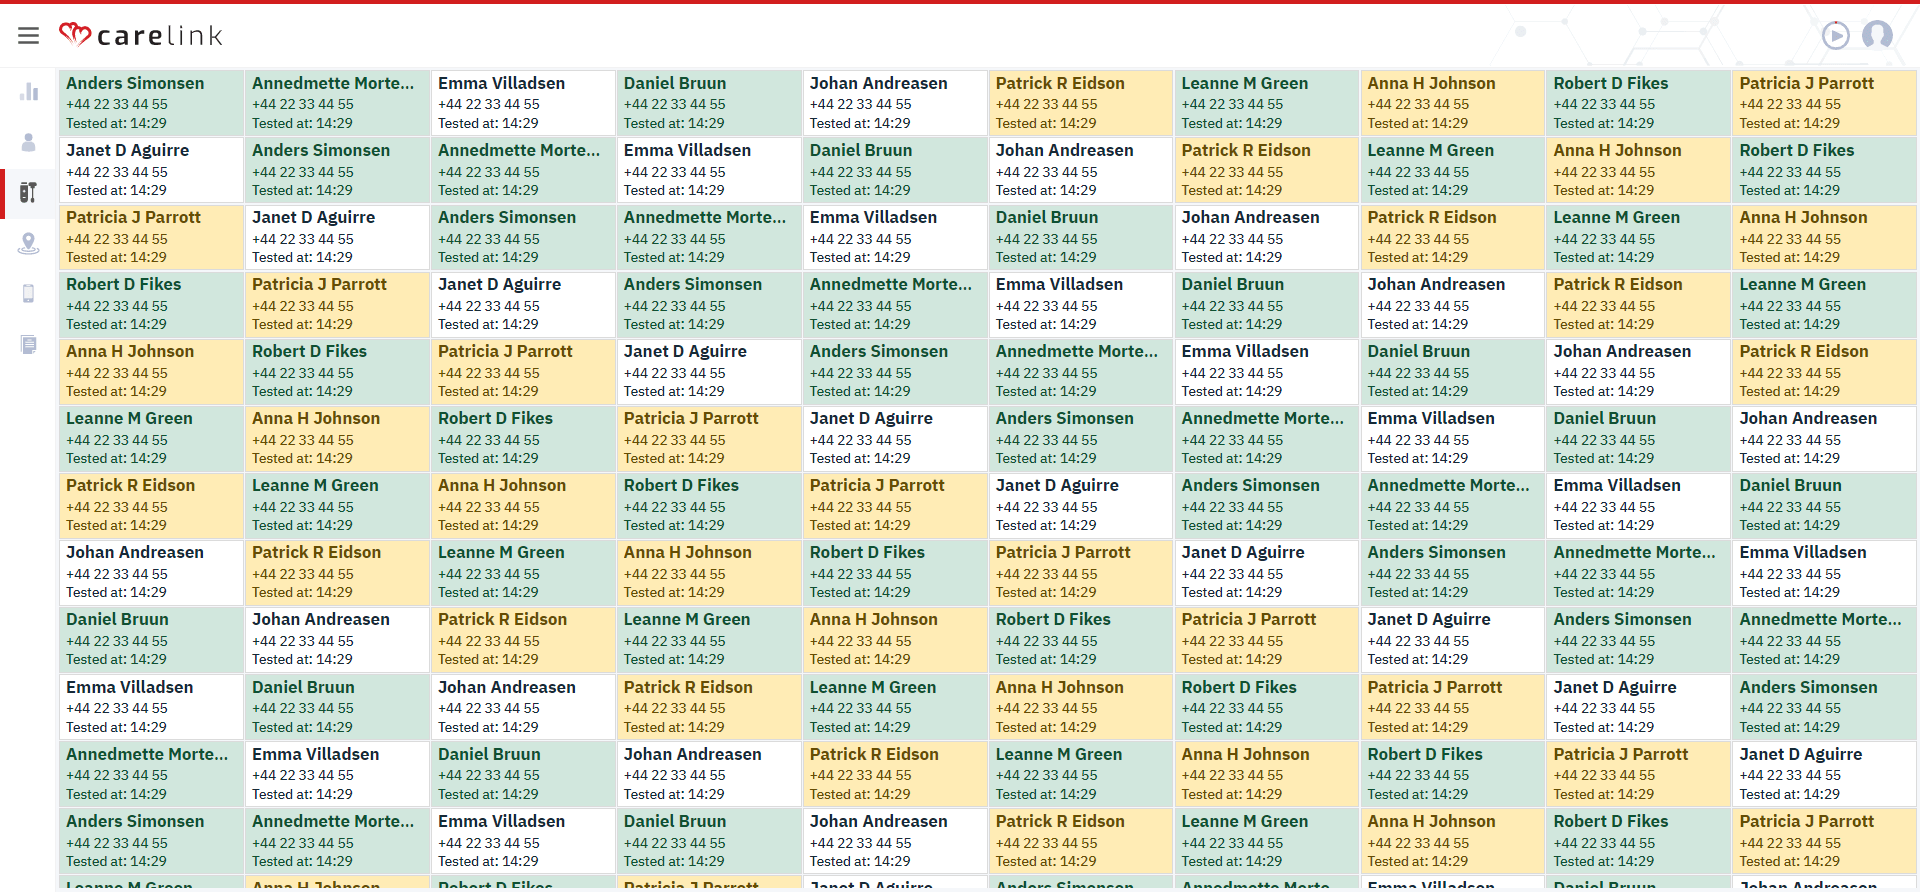Open the hamburger menu
This screenshot has width=1920, height=892.
28,36
